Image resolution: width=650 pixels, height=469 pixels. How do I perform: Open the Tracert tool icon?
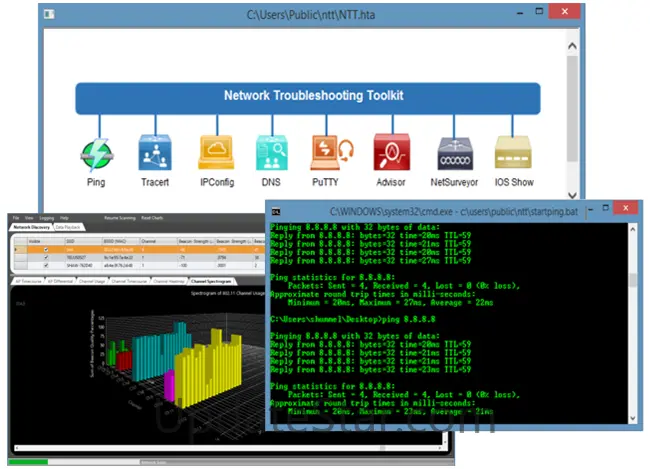(155, 152)
